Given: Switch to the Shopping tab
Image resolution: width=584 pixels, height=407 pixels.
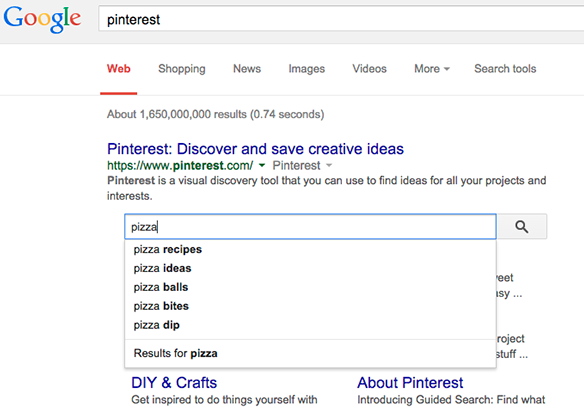Looking at the screenshot, I should 182,69.
